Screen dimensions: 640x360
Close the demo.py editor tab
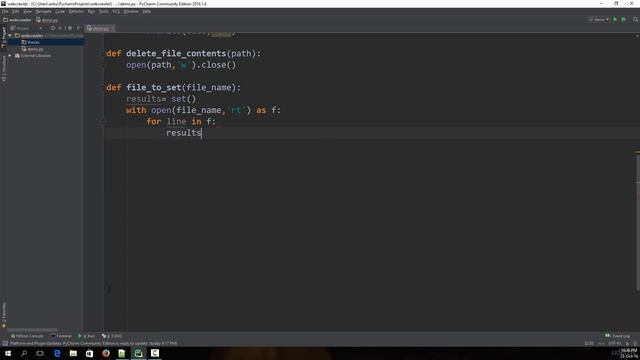pos(112,28)
